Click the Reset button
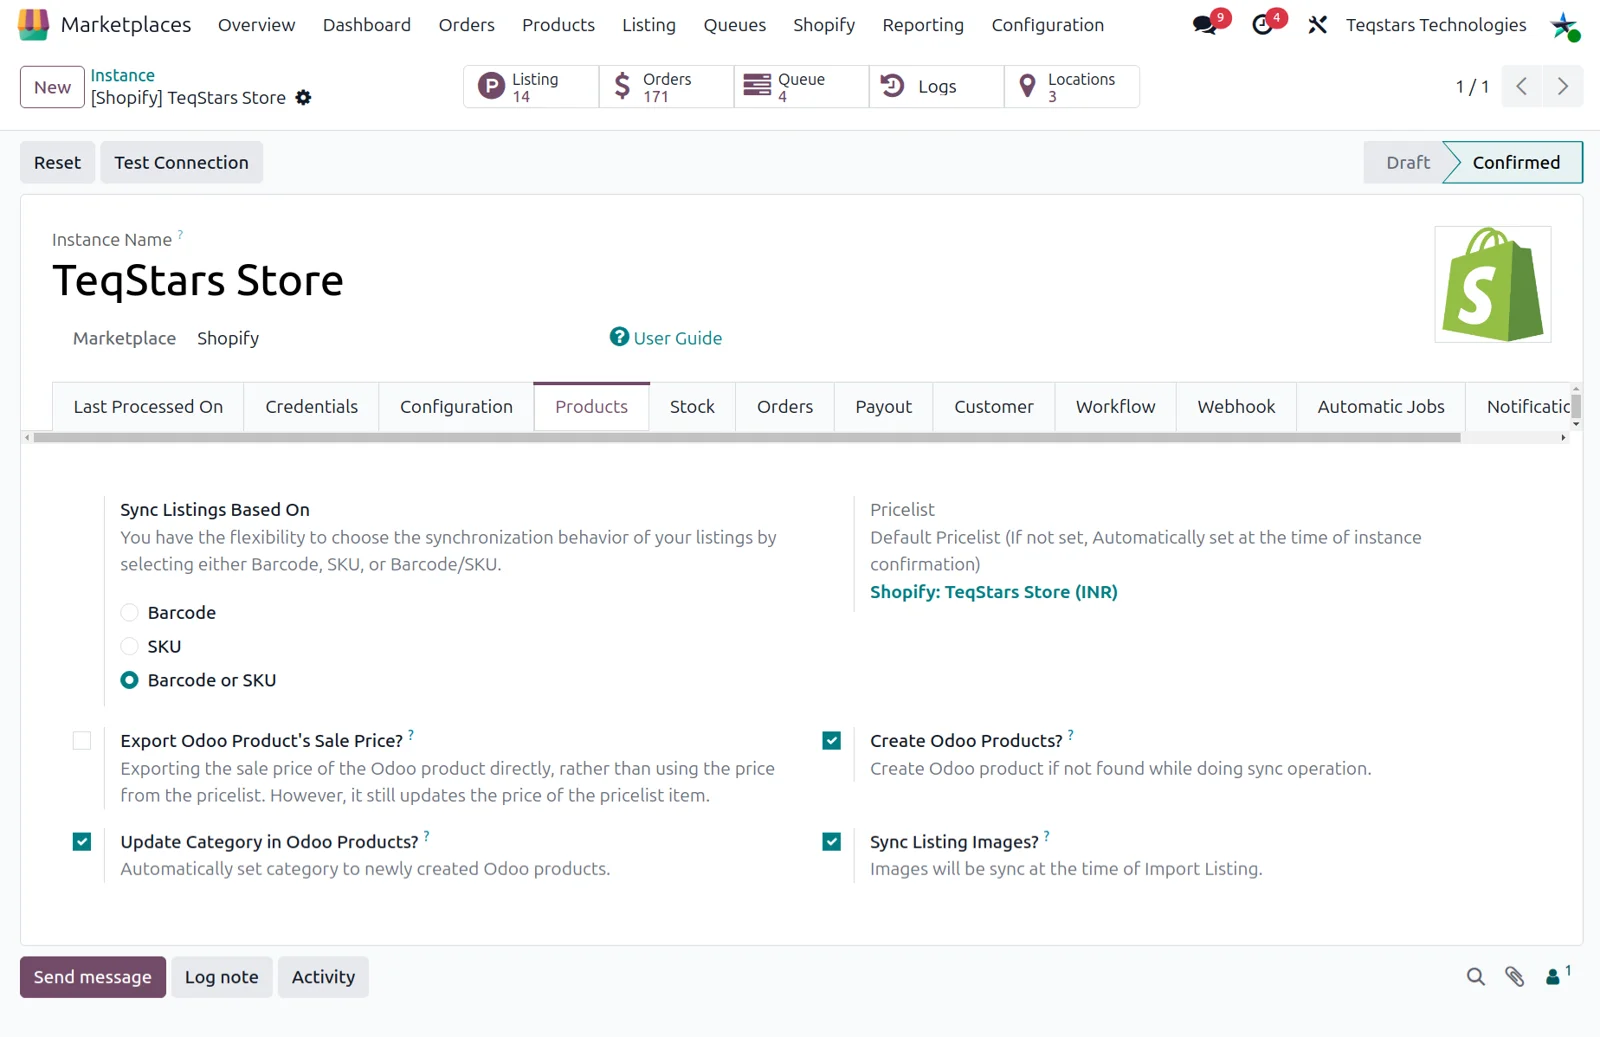 tap(57, 162)
